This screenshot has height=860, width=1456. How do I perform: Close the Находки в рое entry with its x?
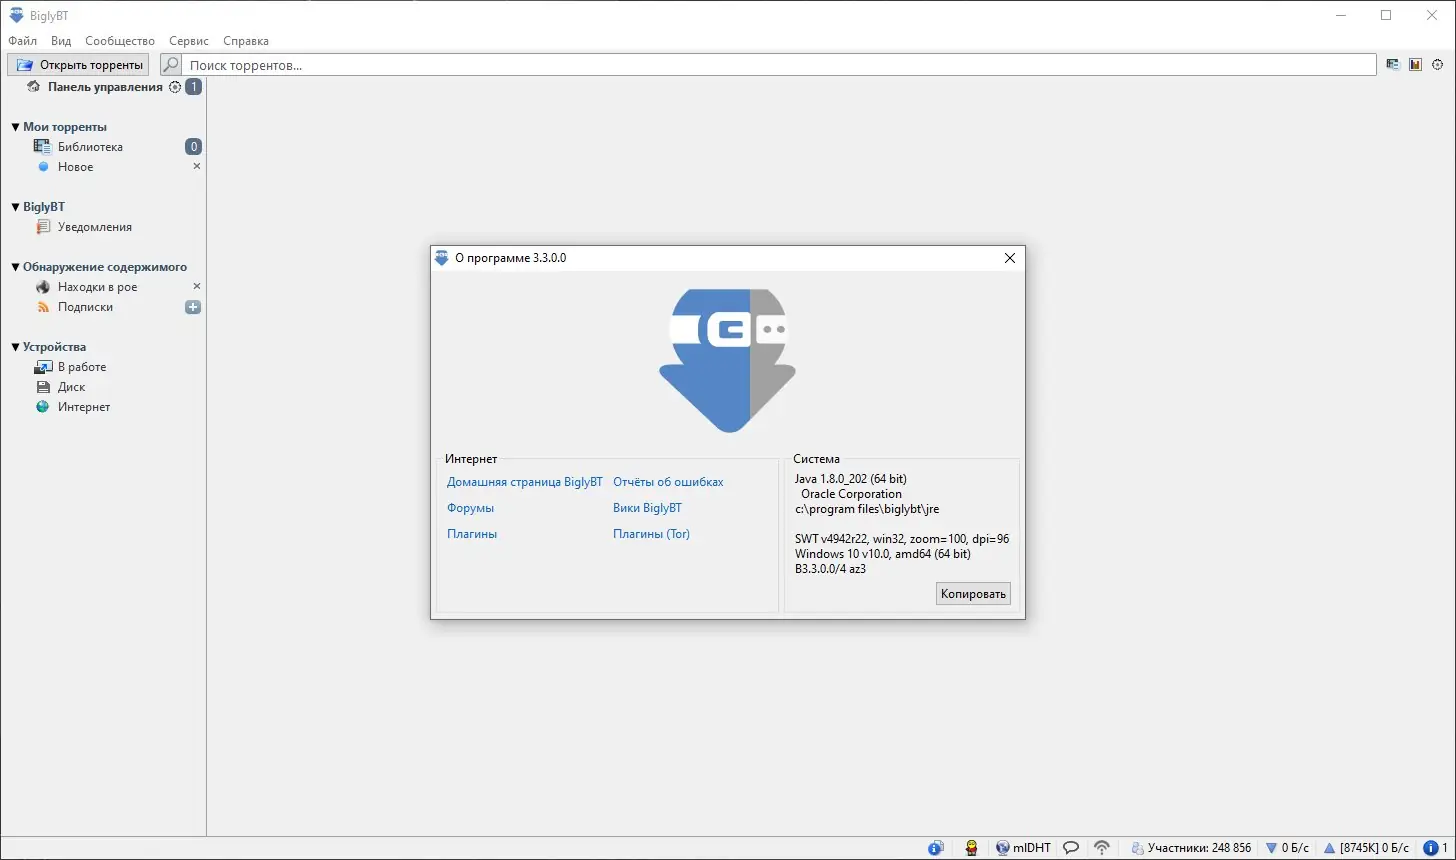click(197, 286)
